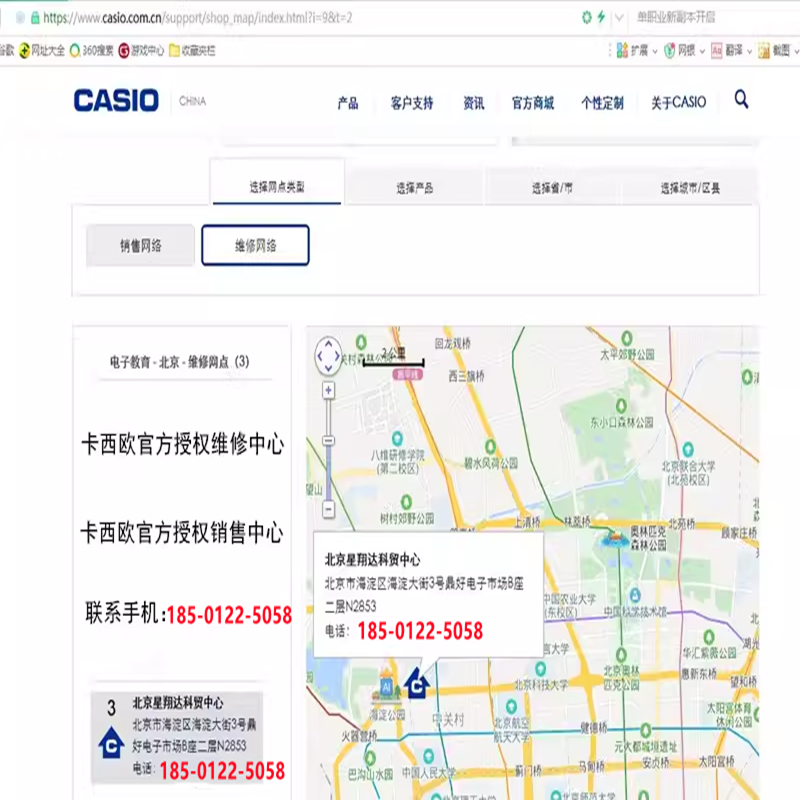
Task: Open the 收藏夹栏 folder bookmark
Action: click(192, 50)
